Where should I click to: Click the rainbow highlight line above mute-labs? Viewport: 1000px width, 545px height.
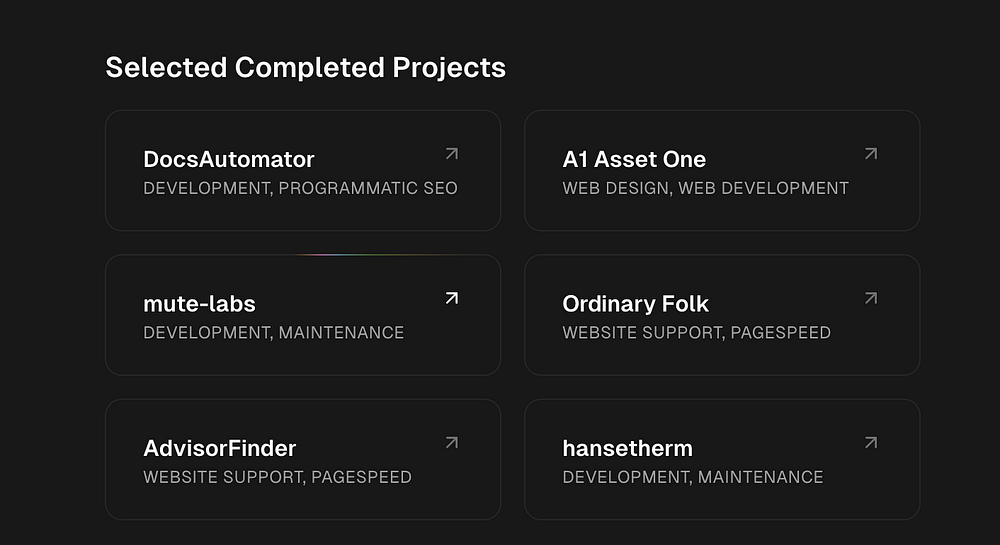(x=370, y=254)
